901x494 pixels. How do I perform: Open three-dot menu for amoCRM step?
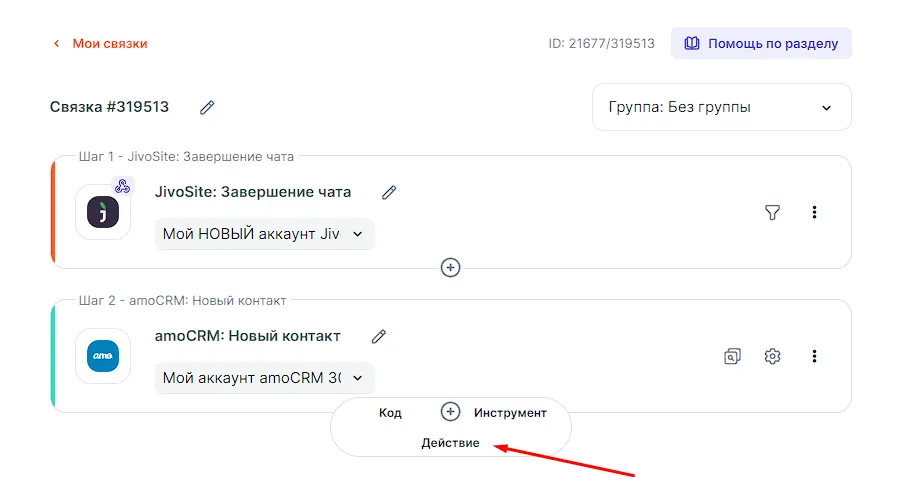(x=814, y=356)
